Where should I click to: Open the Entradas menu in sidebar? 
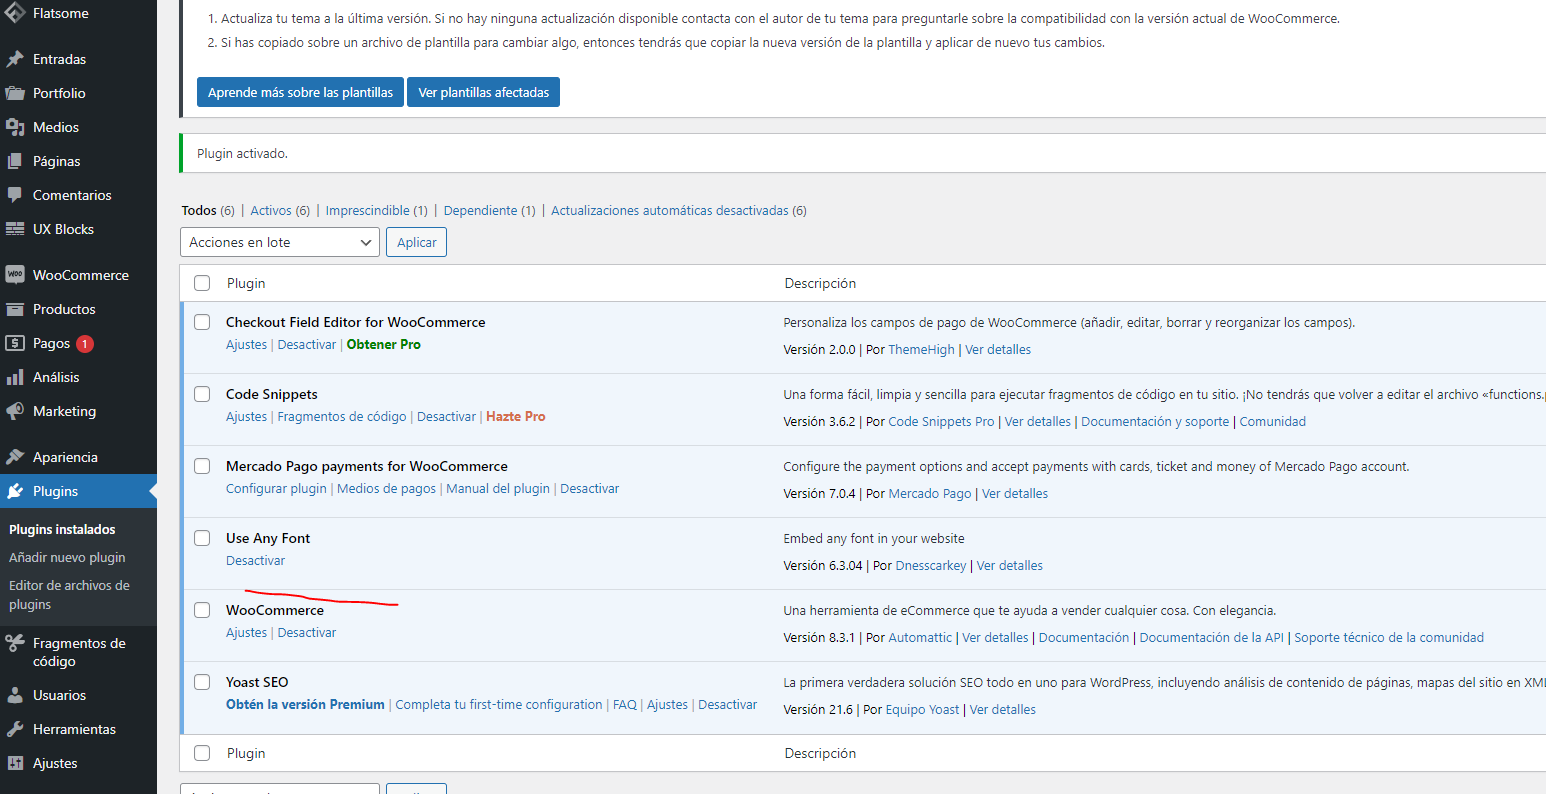[78, 59]
